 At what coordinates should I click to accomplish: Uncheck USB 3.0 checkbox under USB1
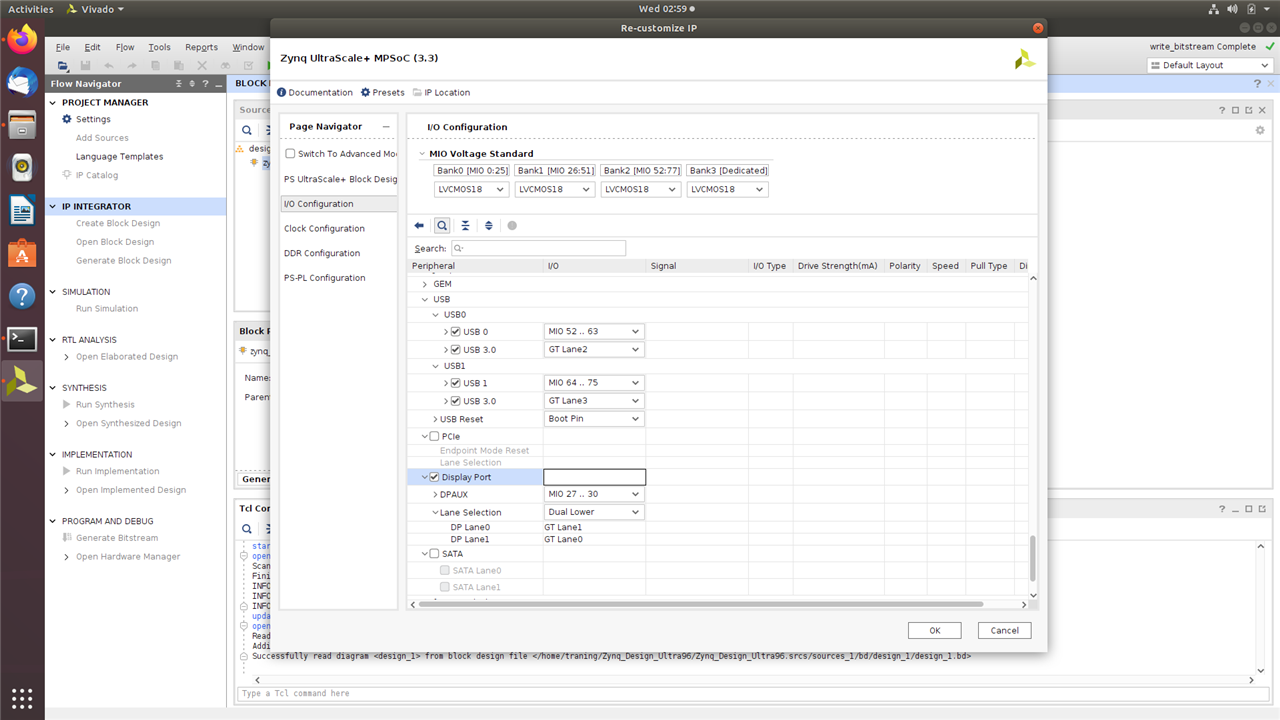pos(455,401)
